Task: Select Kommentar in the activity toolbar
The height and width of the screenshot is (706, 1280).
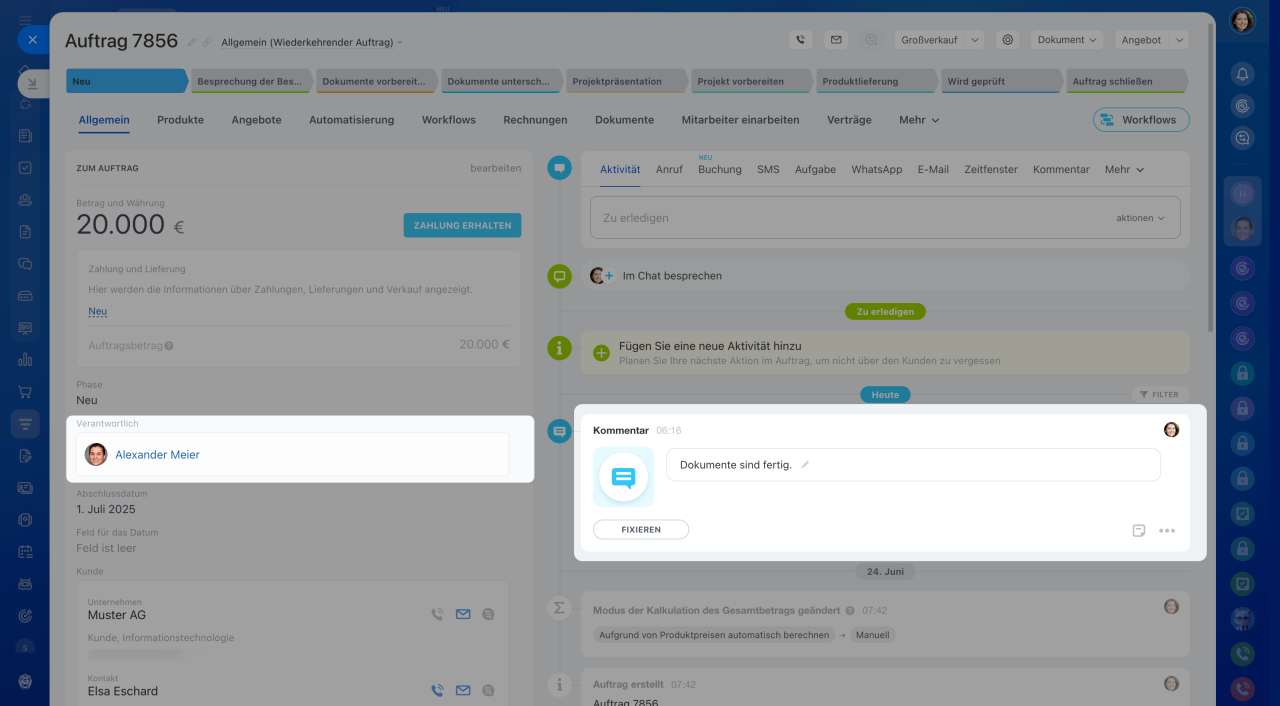Action: click(1061, 170)
